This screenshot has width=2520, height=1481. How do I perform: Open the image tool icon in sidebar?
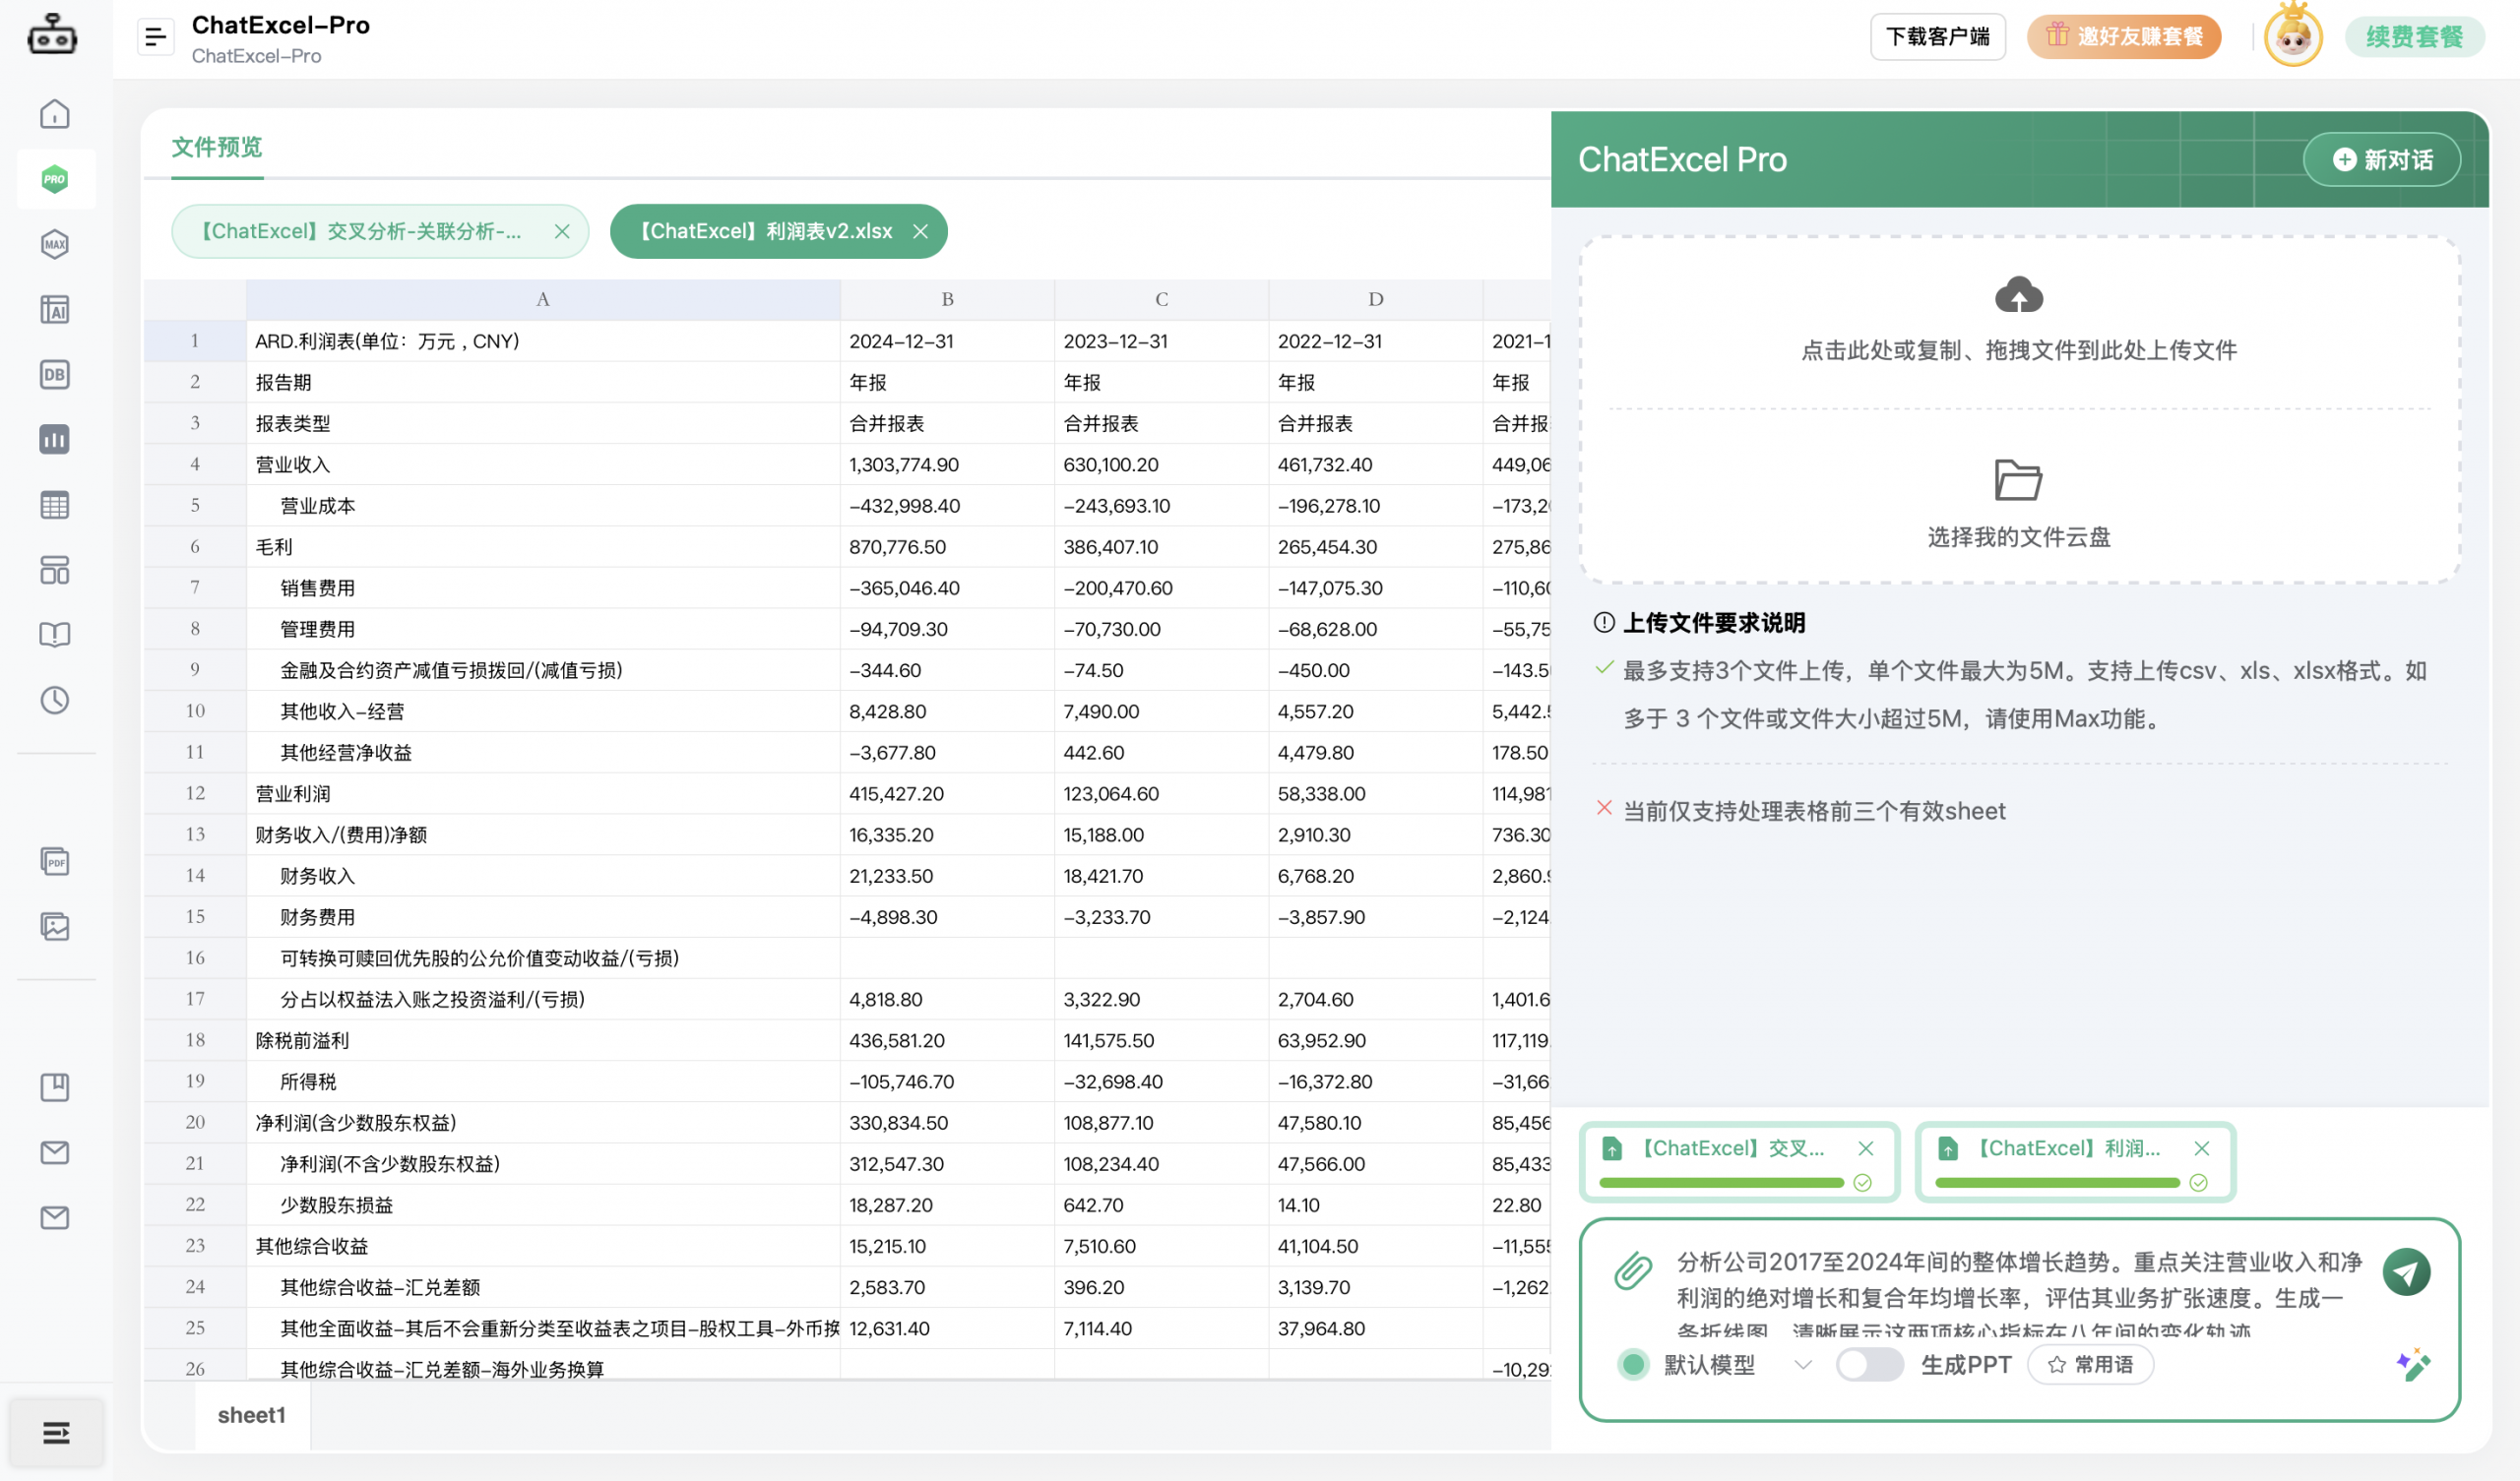(x=55, y=926)
